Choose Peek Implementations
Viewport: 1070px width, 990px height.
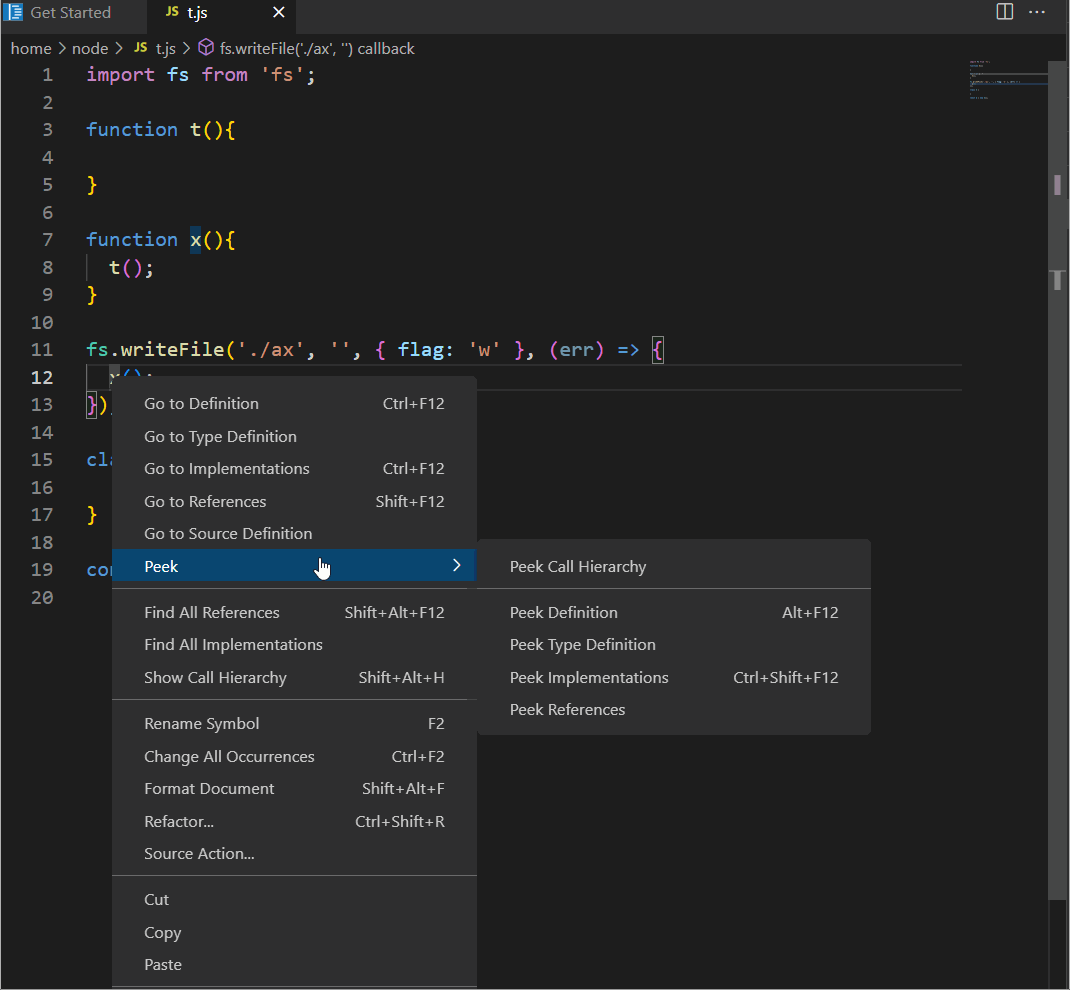tap(589, 677)
